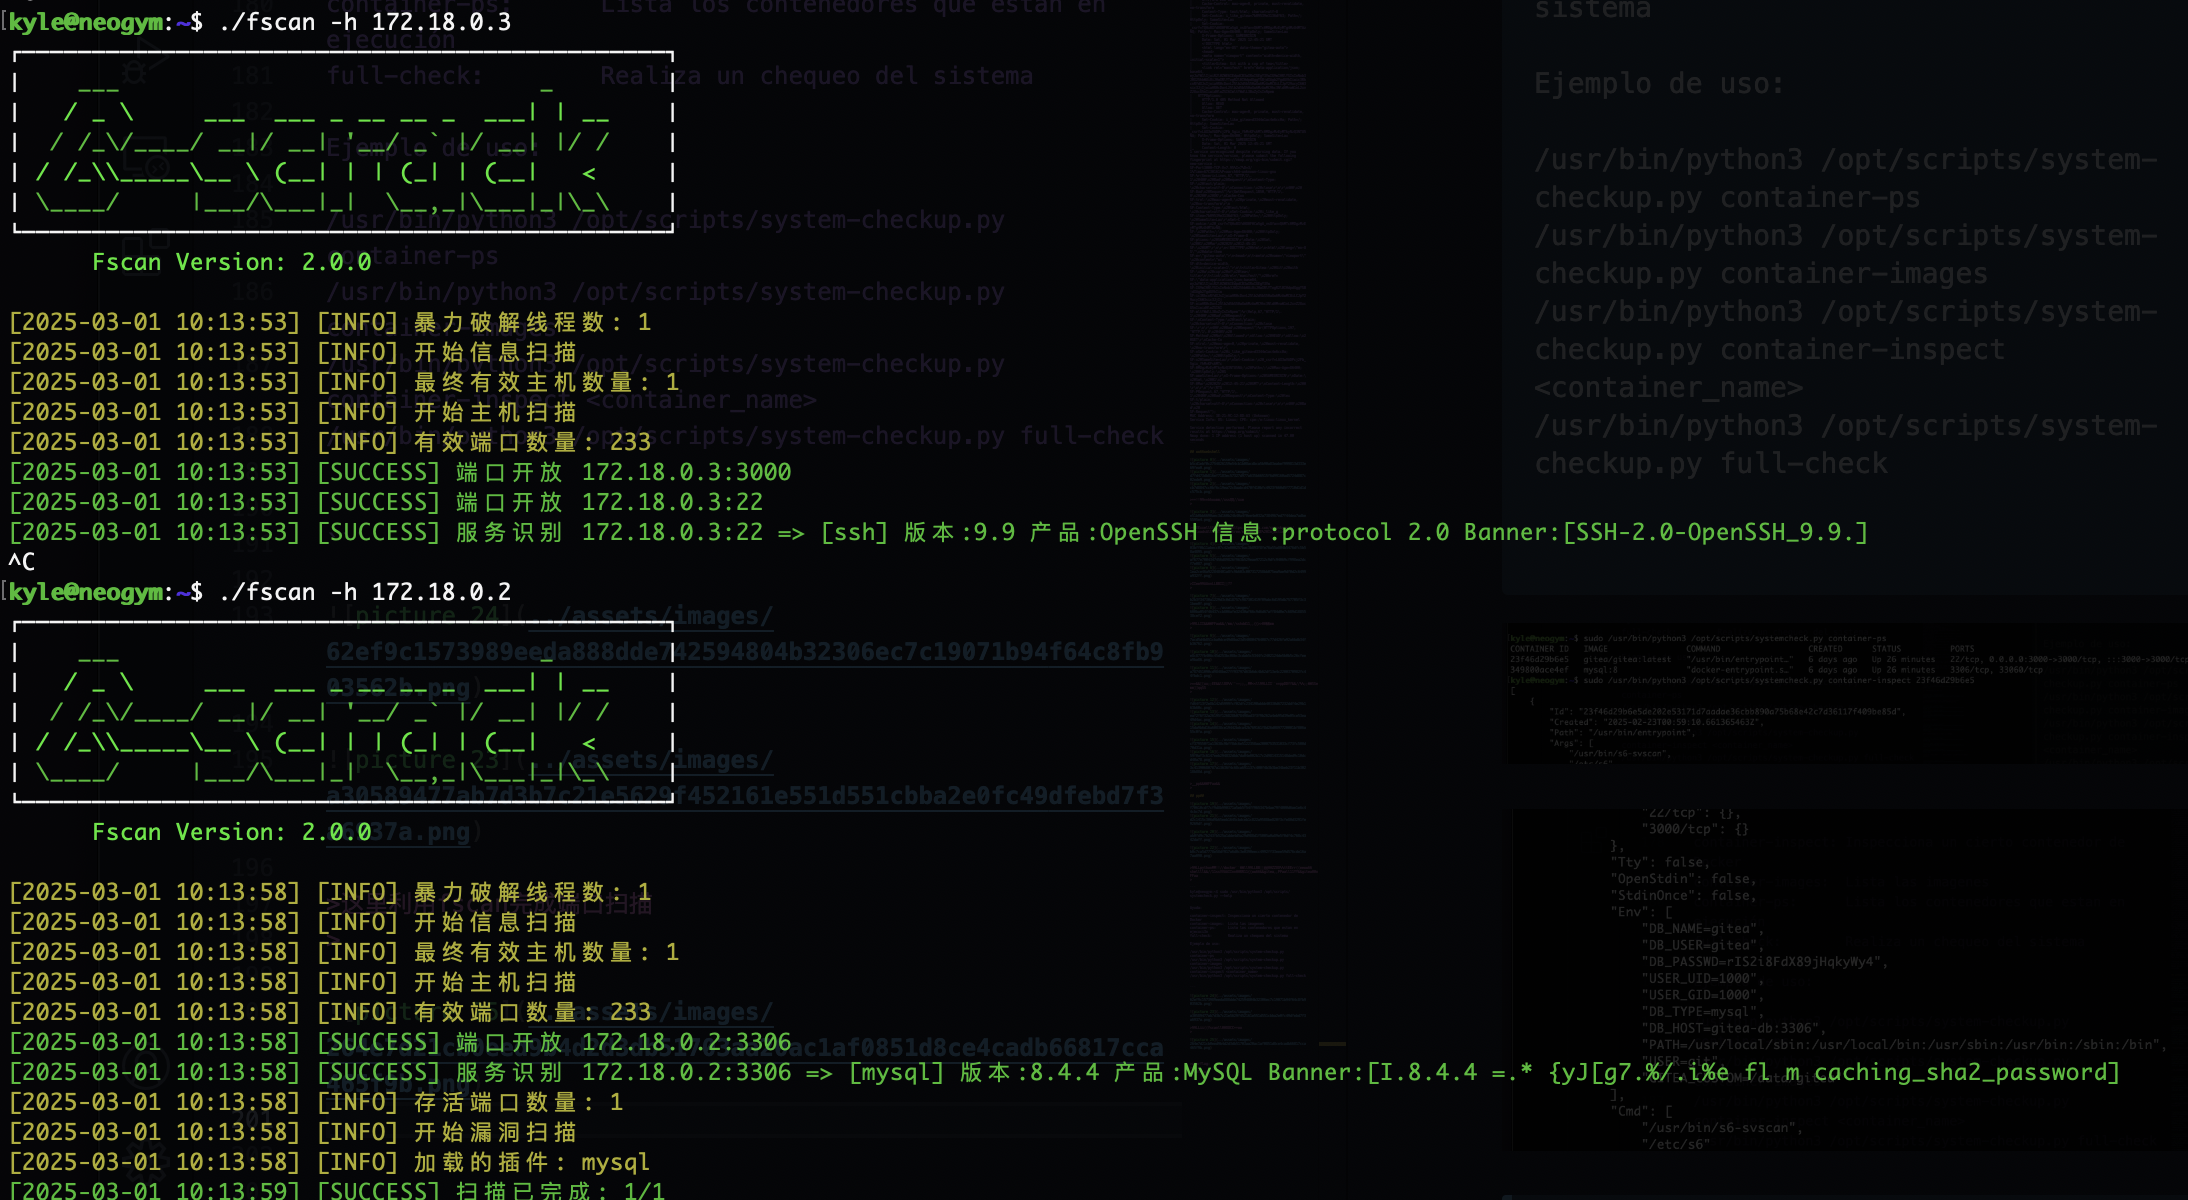The height and width of the screenshot is (1200, 2188).
Task: Click the open port '172.18.0.3:3000' output
Action: pyautogui.click(x=686, y=472)
